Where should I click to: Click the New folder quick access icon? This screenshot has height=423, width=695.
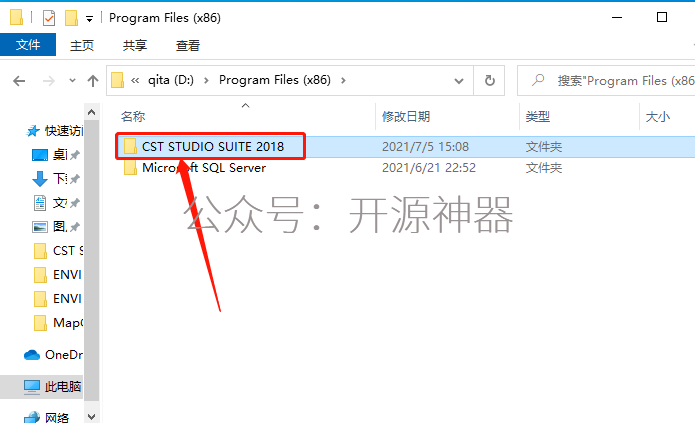(x=71, y=18)
